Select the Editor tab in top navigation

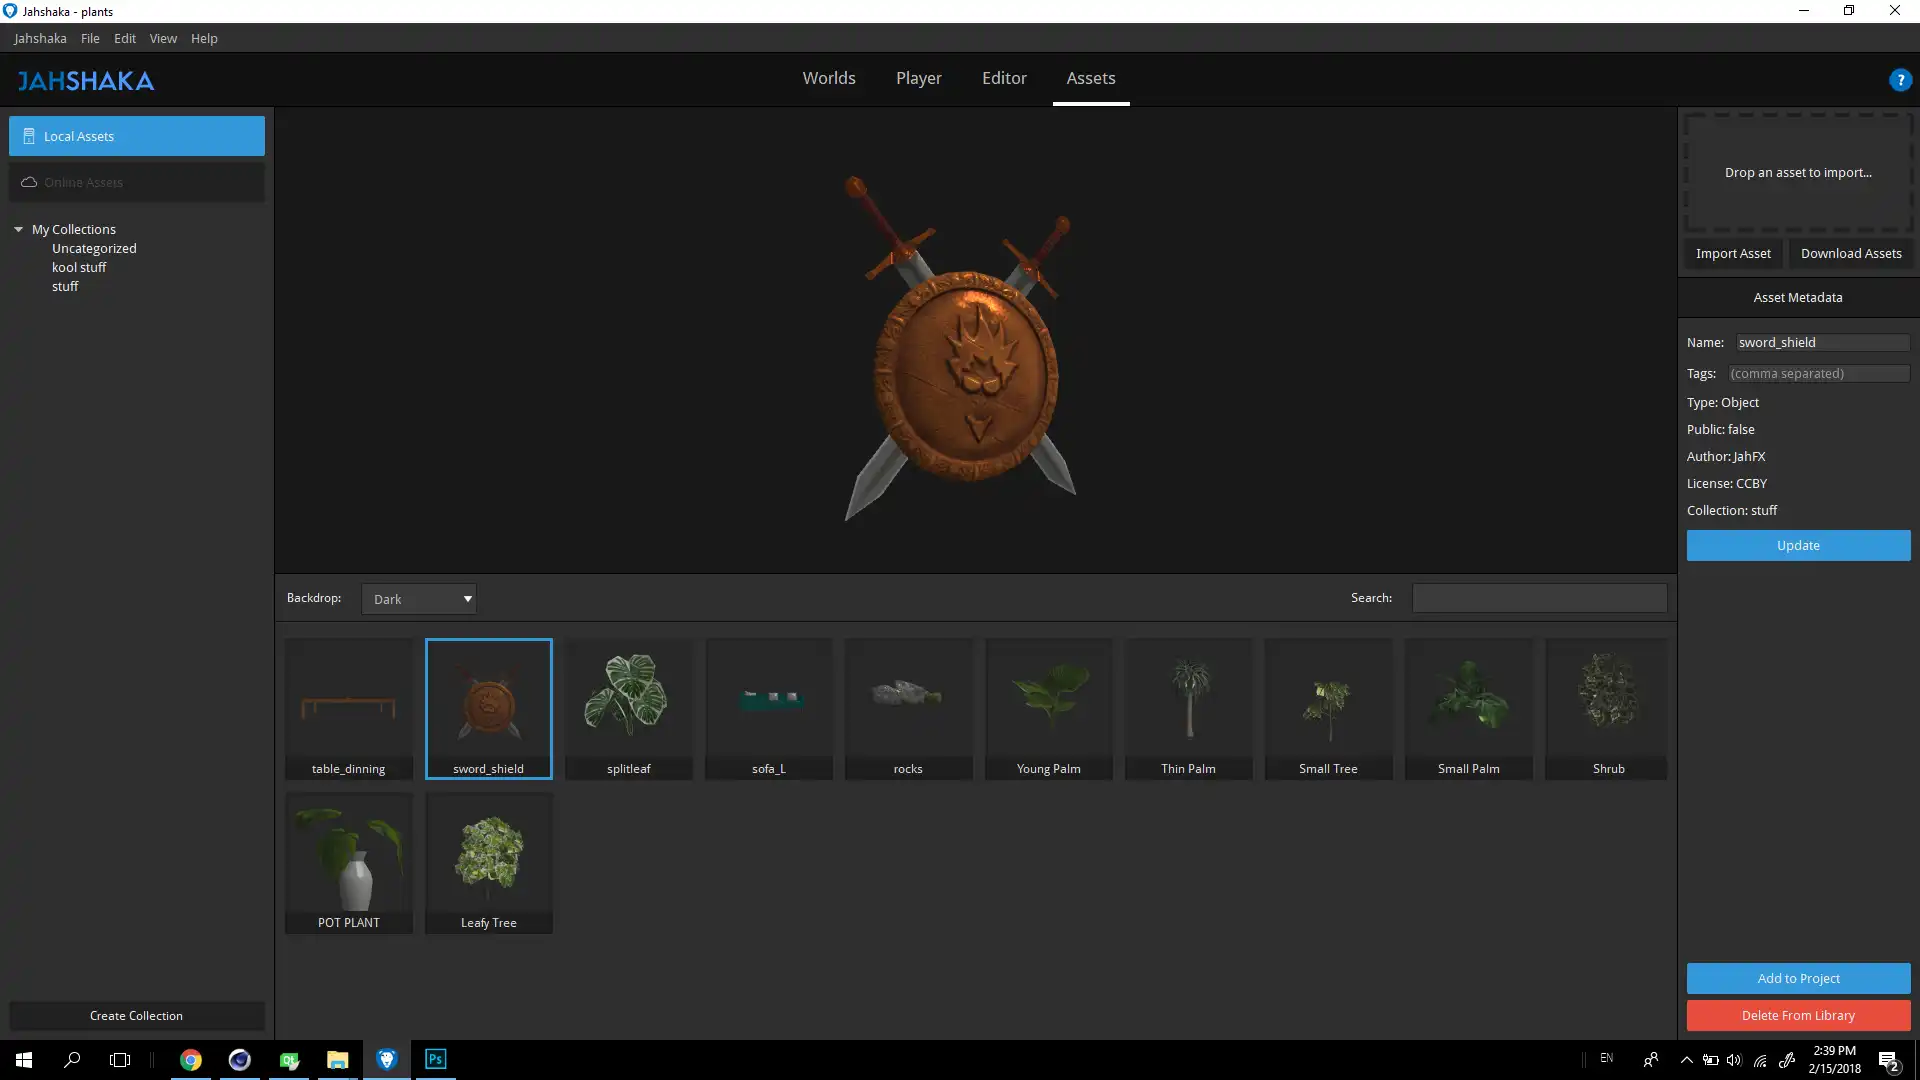[x=1005, y=78]
